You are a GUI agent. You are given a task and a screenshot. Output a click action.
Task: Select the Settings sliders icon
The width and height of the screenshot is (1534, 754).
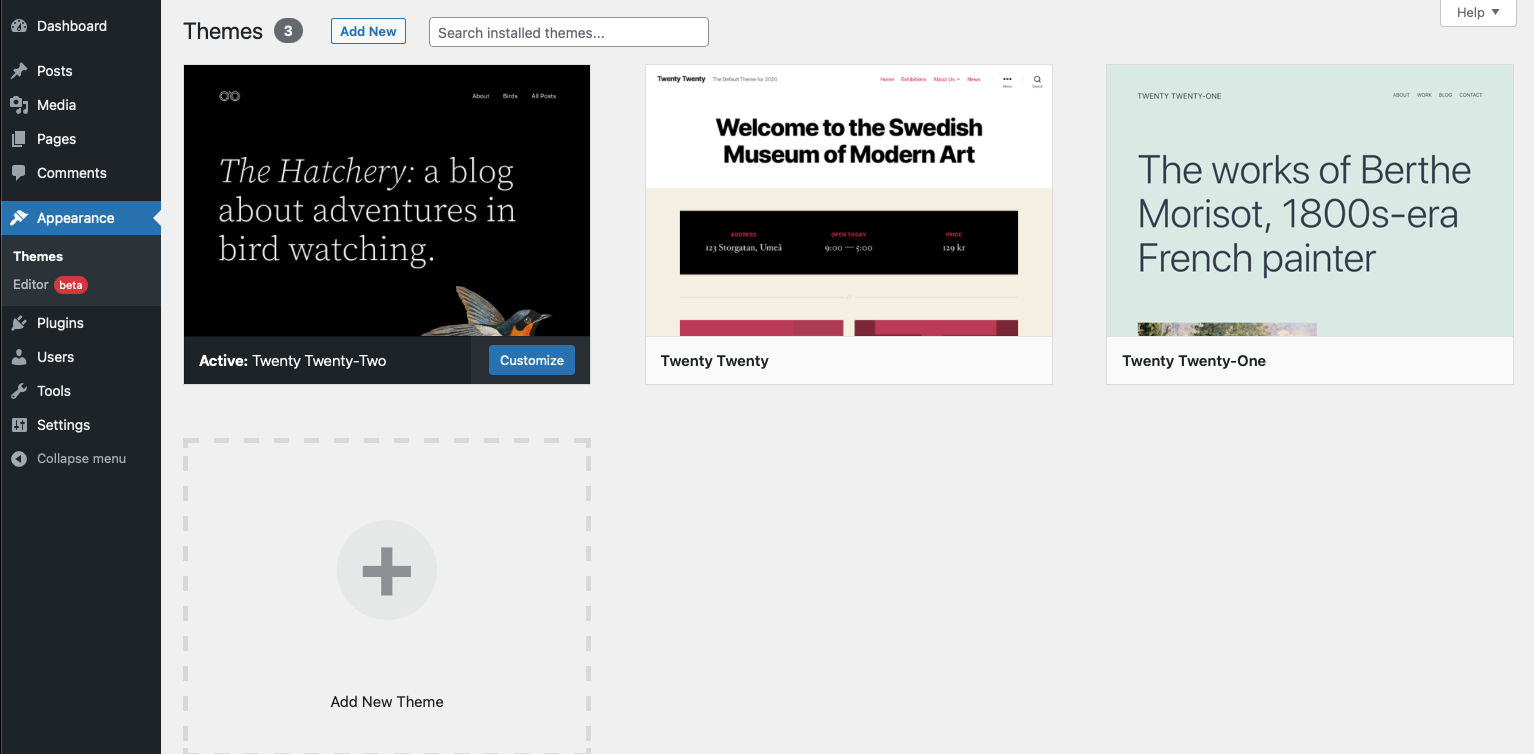(21, 424)
